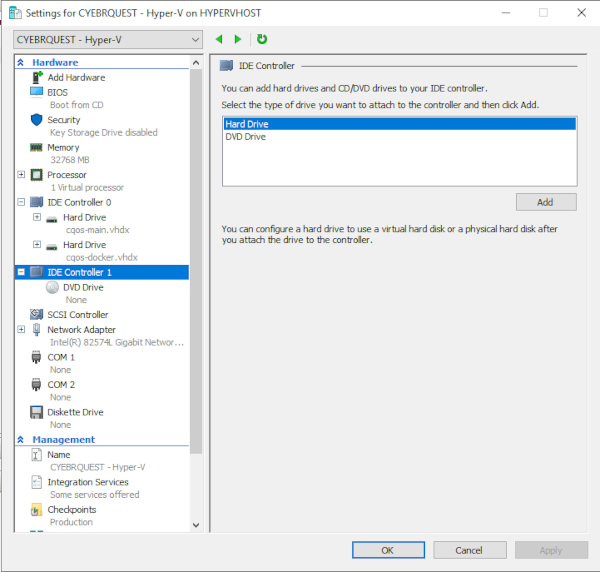Click the Cancel button
Image resolution: width=600 pixels, height=572 pixels.
(469, 550)
